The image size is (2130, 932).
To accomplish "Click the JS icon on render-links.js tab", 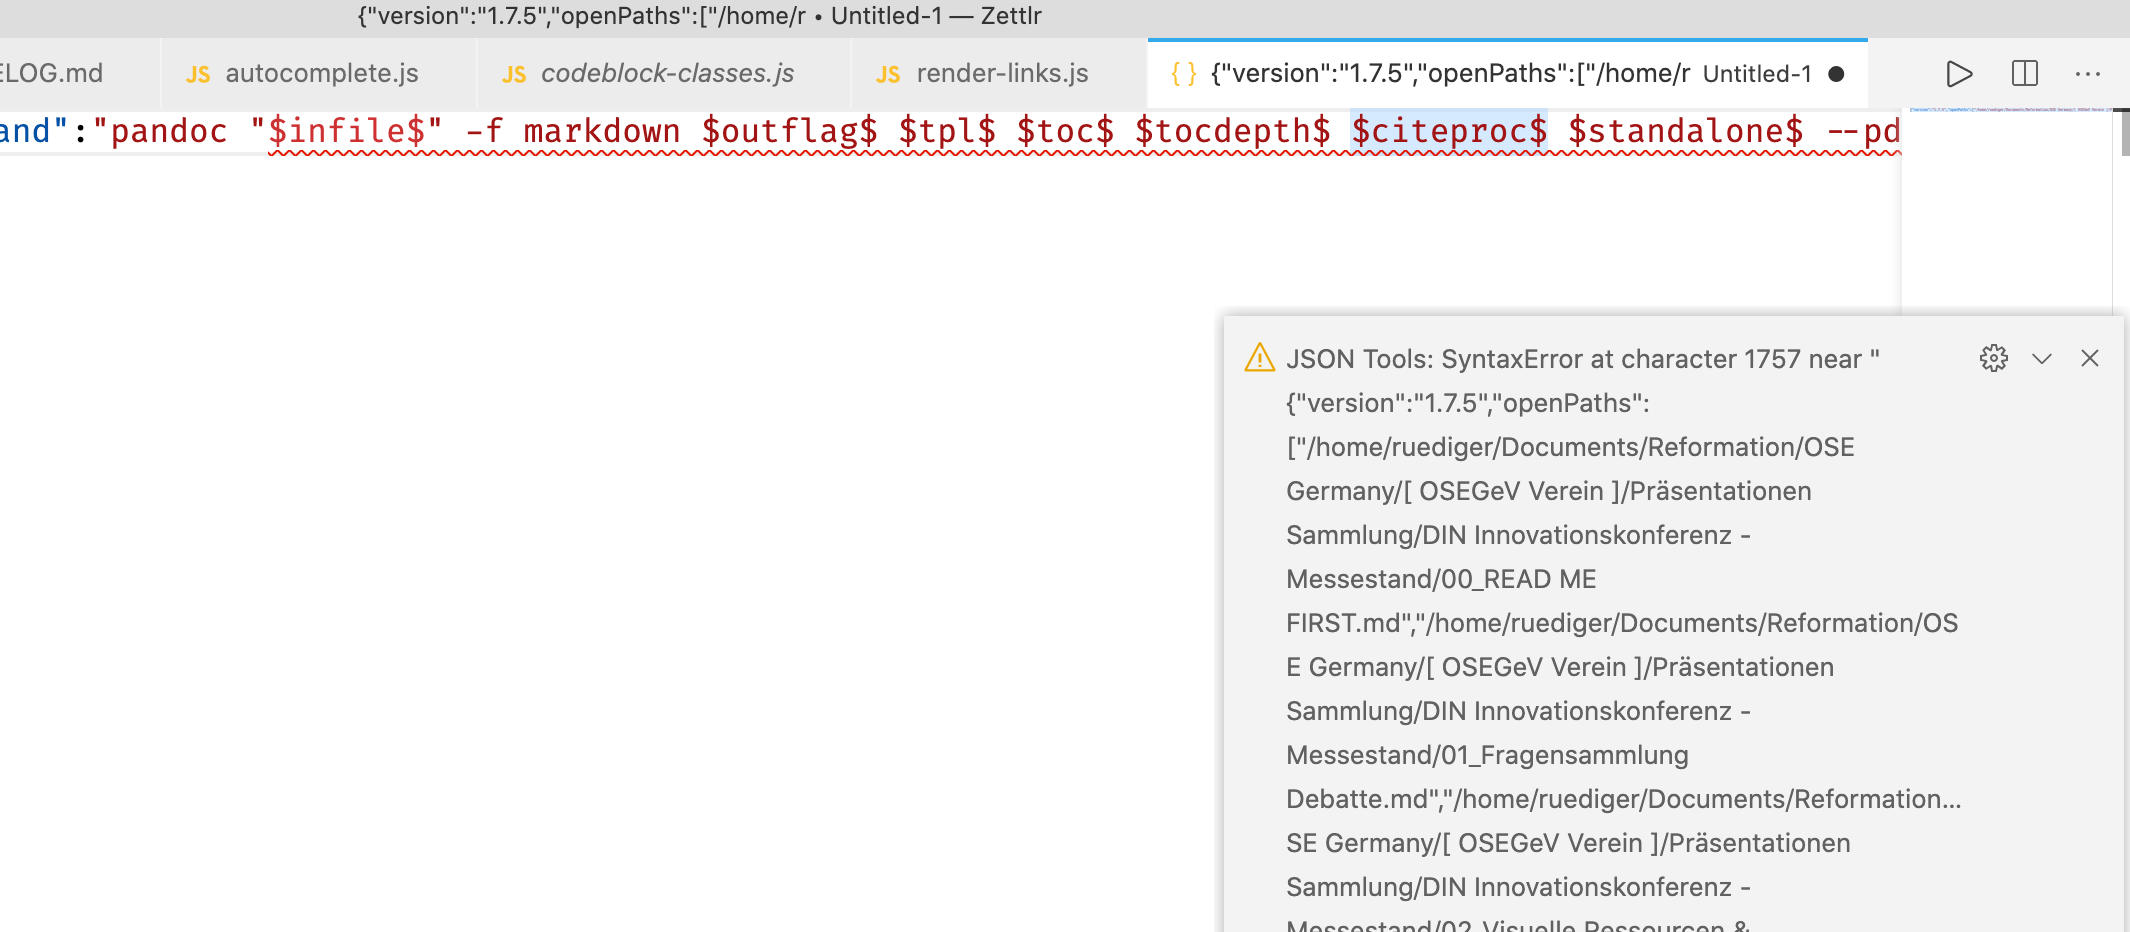I will [886, 73].
